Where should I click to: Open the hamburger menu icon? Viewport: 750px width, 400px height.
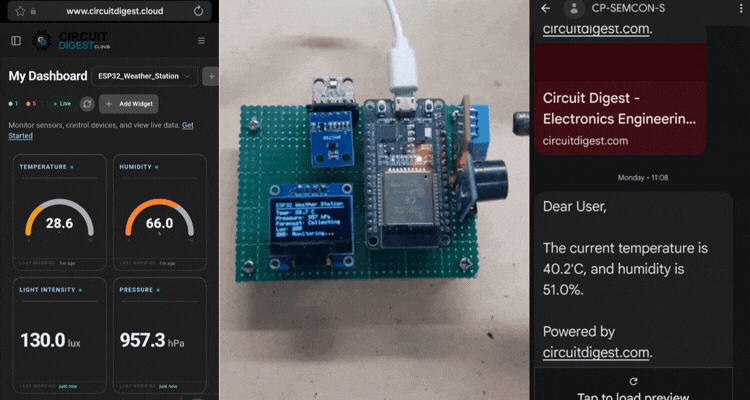[201, 41]
